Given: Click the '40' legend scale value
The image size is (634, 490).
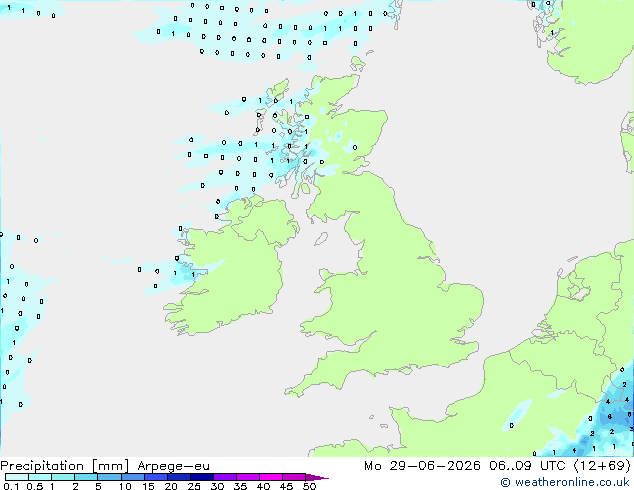Looking at the screenshot, I should [x=263, y=486].
